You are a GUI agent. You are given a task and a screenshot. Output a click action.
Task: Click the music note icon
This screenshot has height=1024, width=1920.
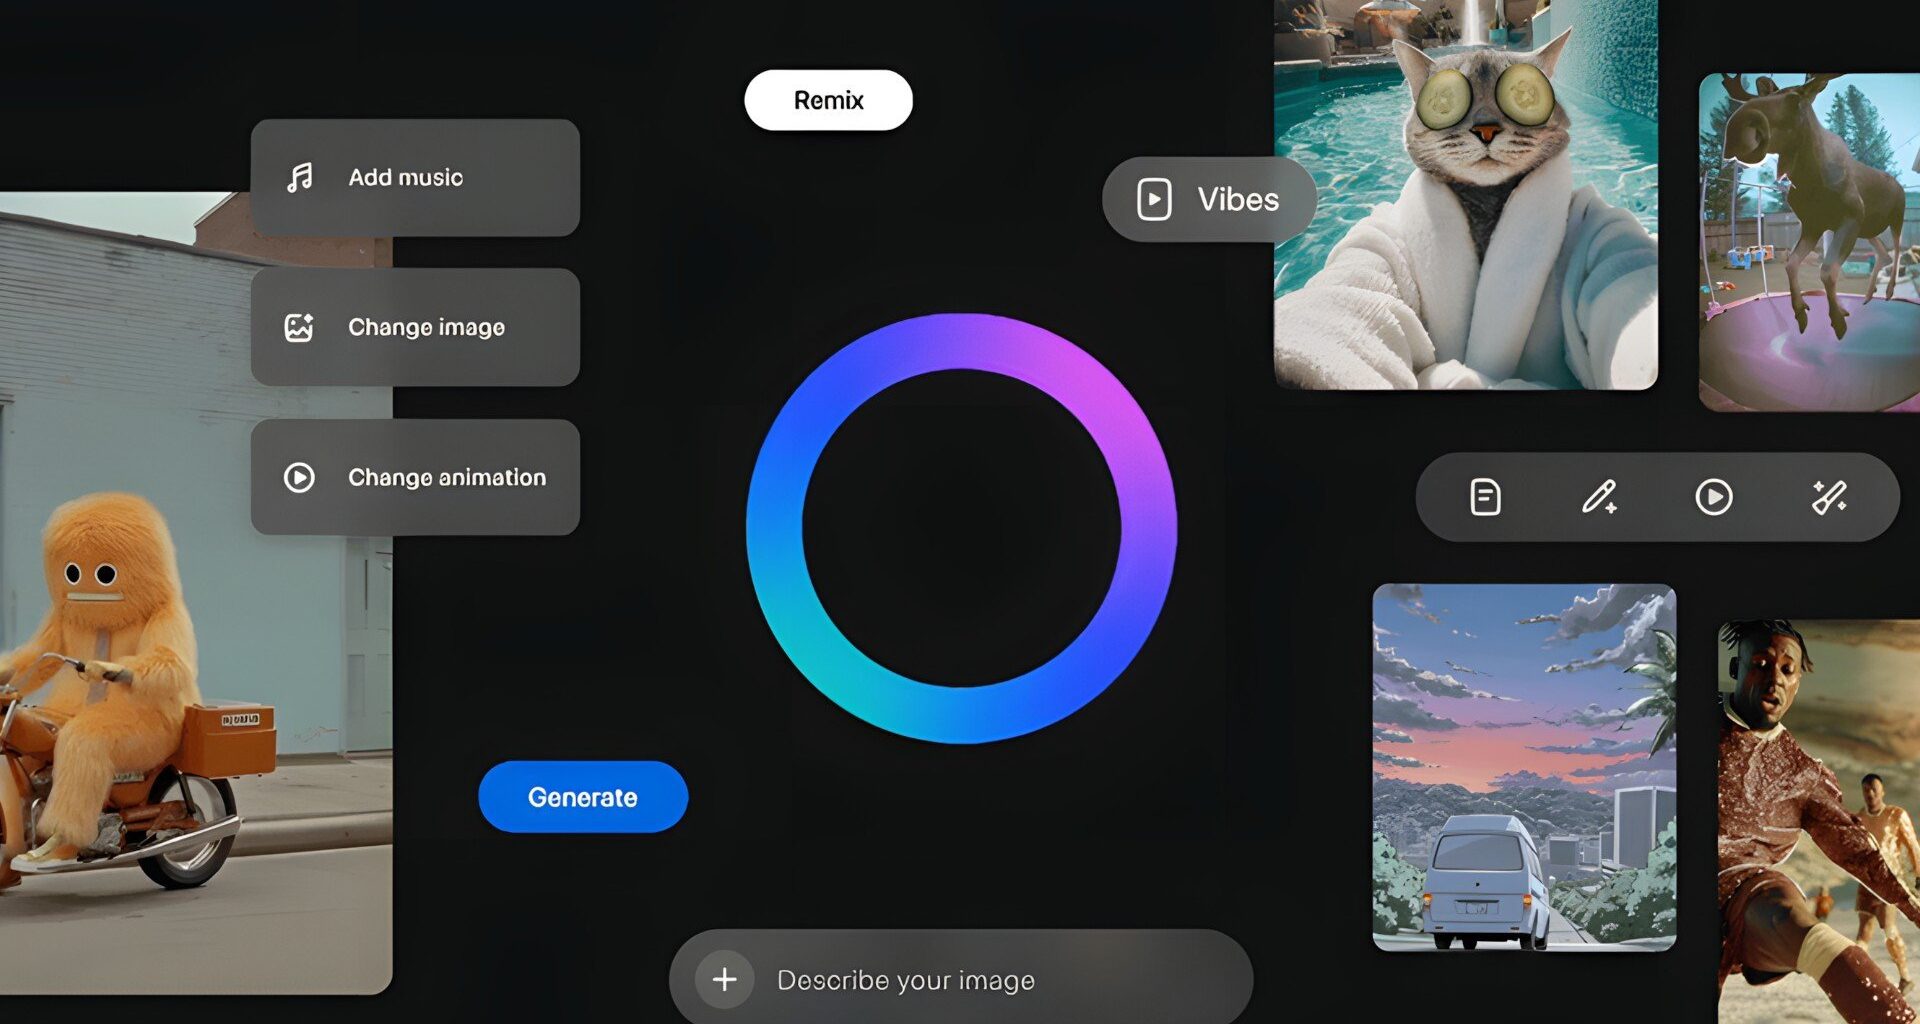(x=299, y=178)
